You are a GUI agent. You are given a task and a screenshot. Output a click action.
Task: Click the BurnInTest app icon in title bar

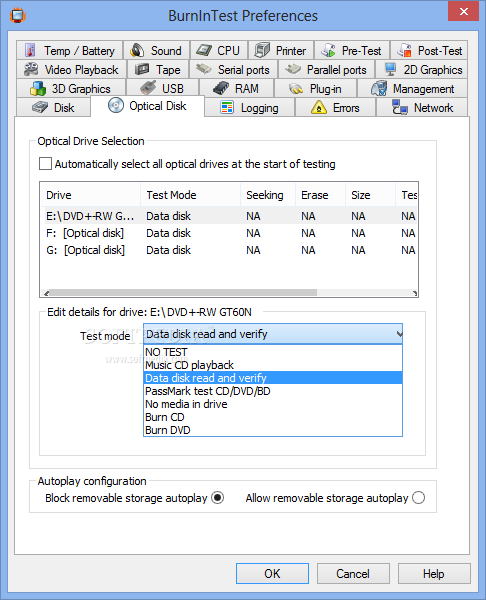coord(18,16)
